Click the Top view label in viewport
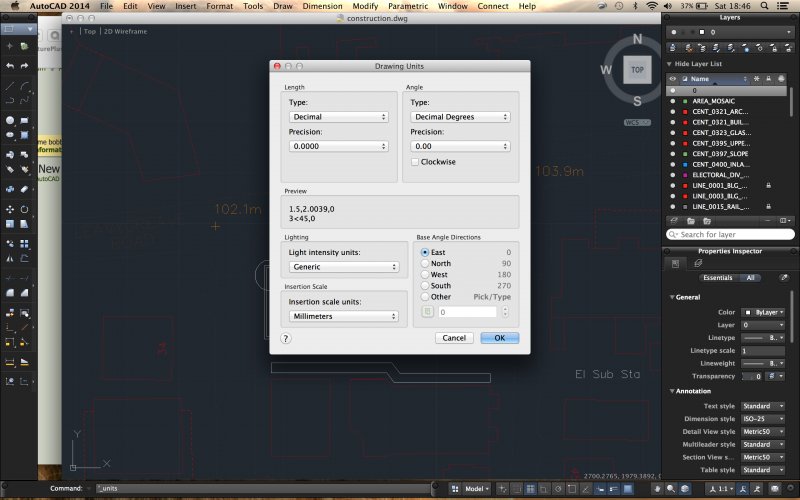This screenshot has height=500, width=800. click(x=90, y=31)
